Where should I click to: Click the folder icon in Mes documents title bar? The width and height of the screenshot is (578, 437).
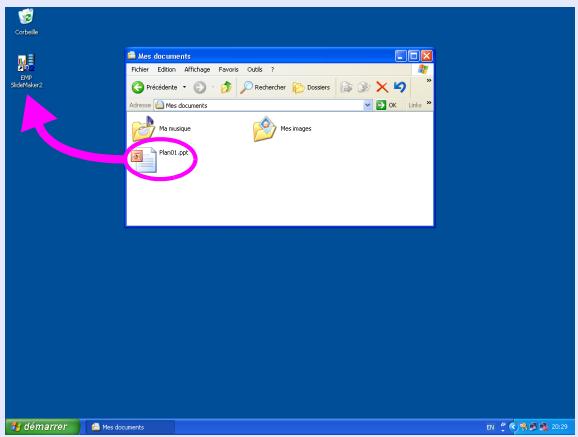[132, 55]
